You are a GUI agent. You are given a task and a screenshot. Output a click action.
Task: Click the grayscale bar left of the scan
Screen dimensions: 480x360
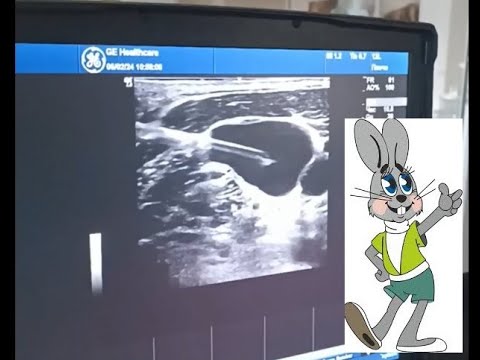click(x=96, y=263)
